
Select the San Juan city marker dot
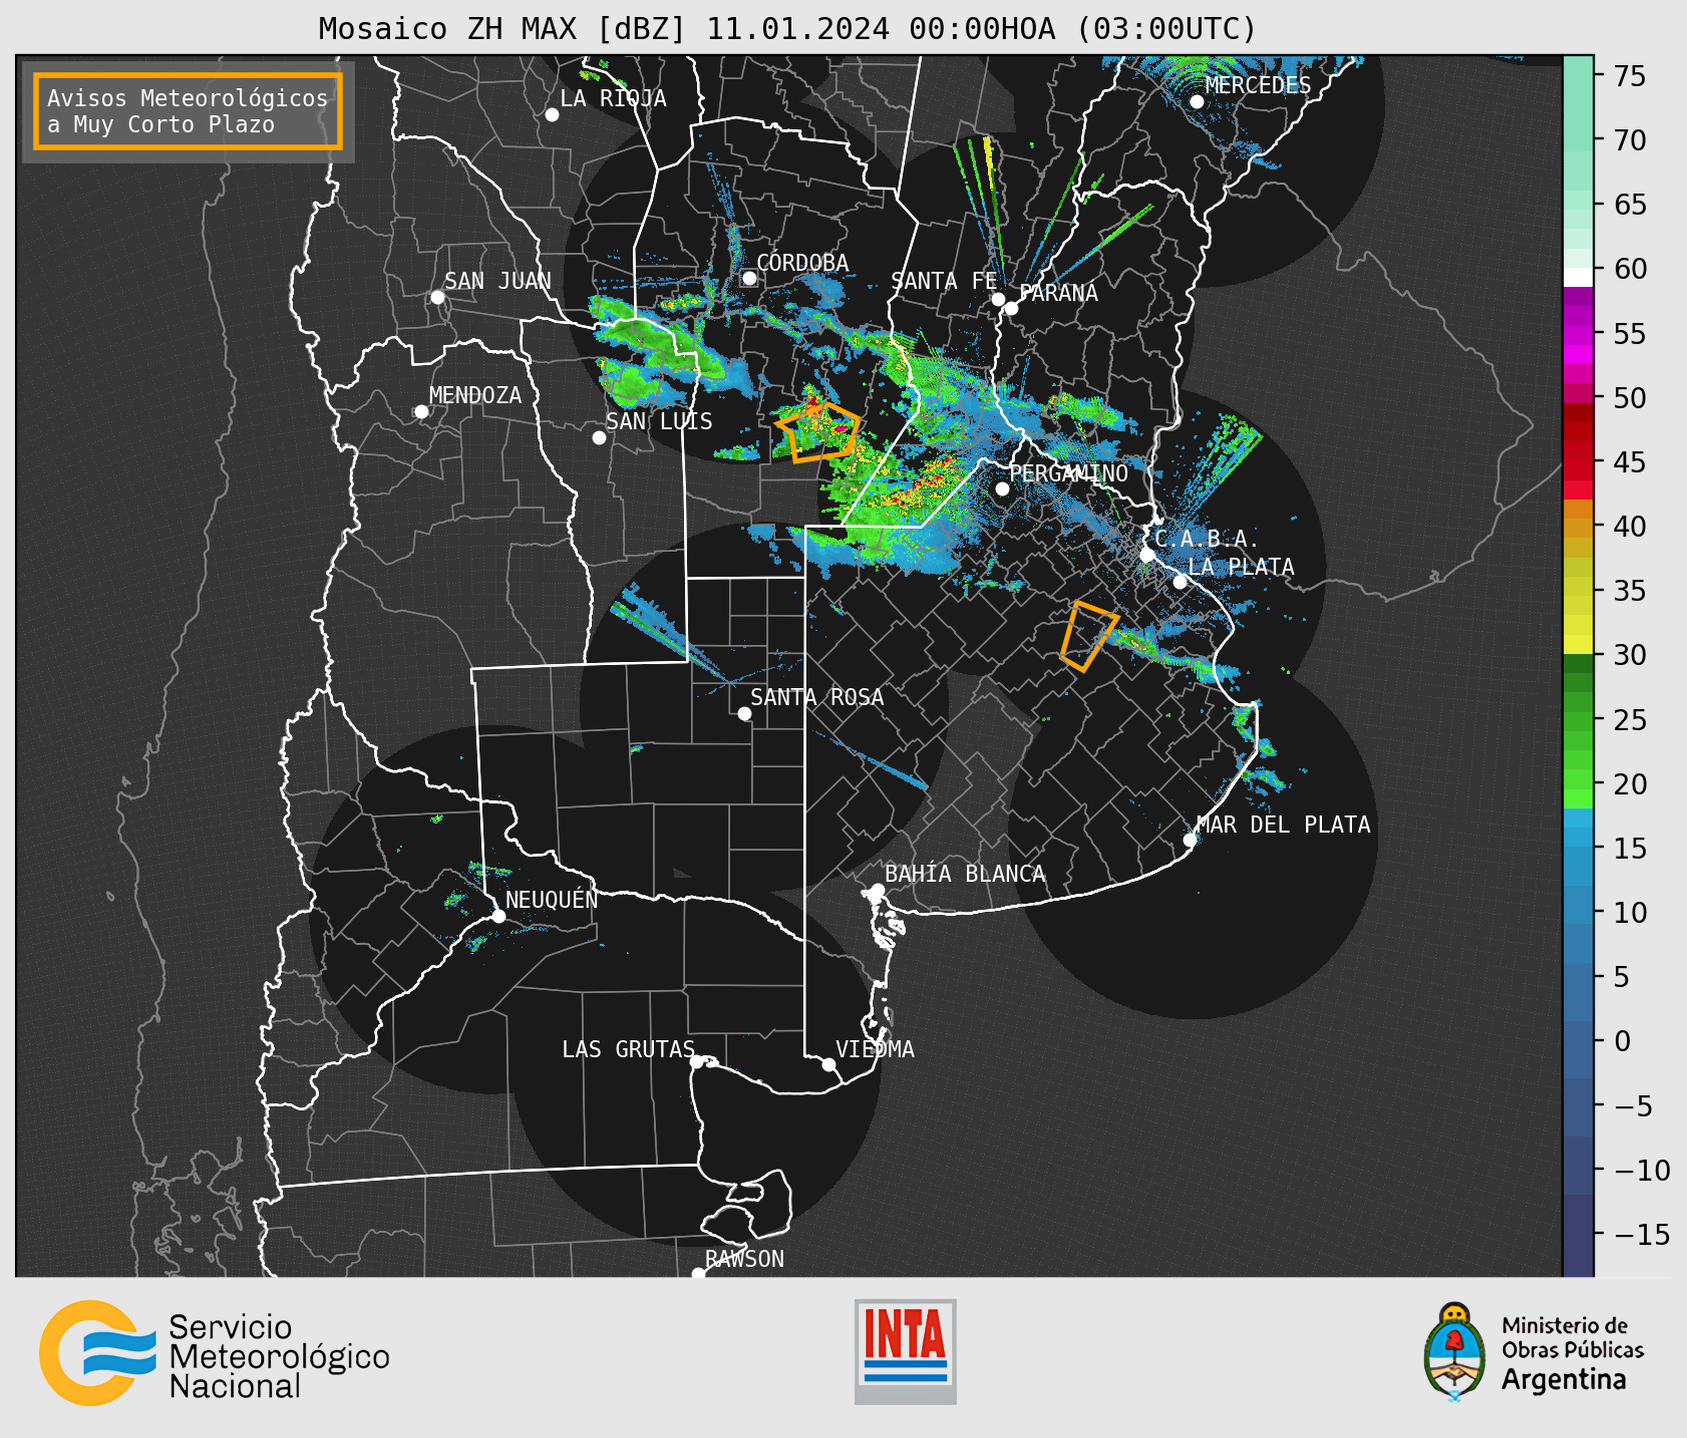[437, 297]
